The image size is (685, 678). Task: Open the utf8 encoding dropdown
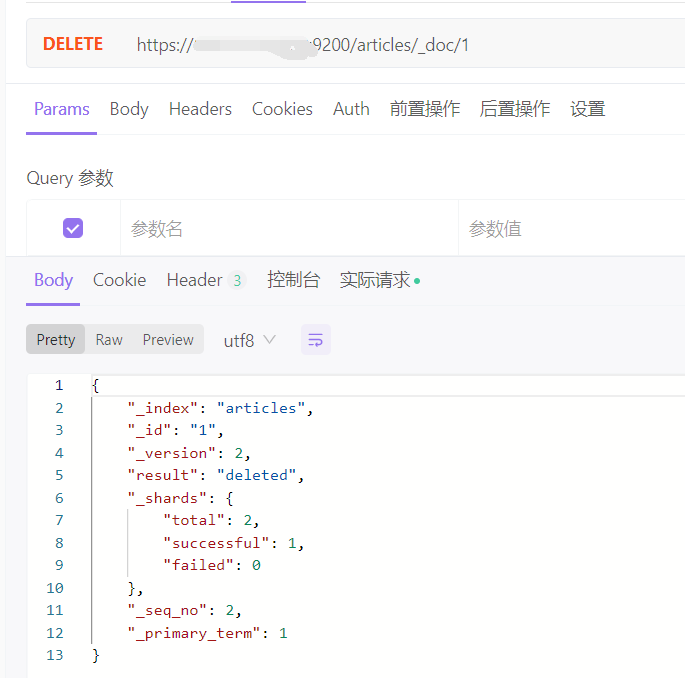[249, 340]
